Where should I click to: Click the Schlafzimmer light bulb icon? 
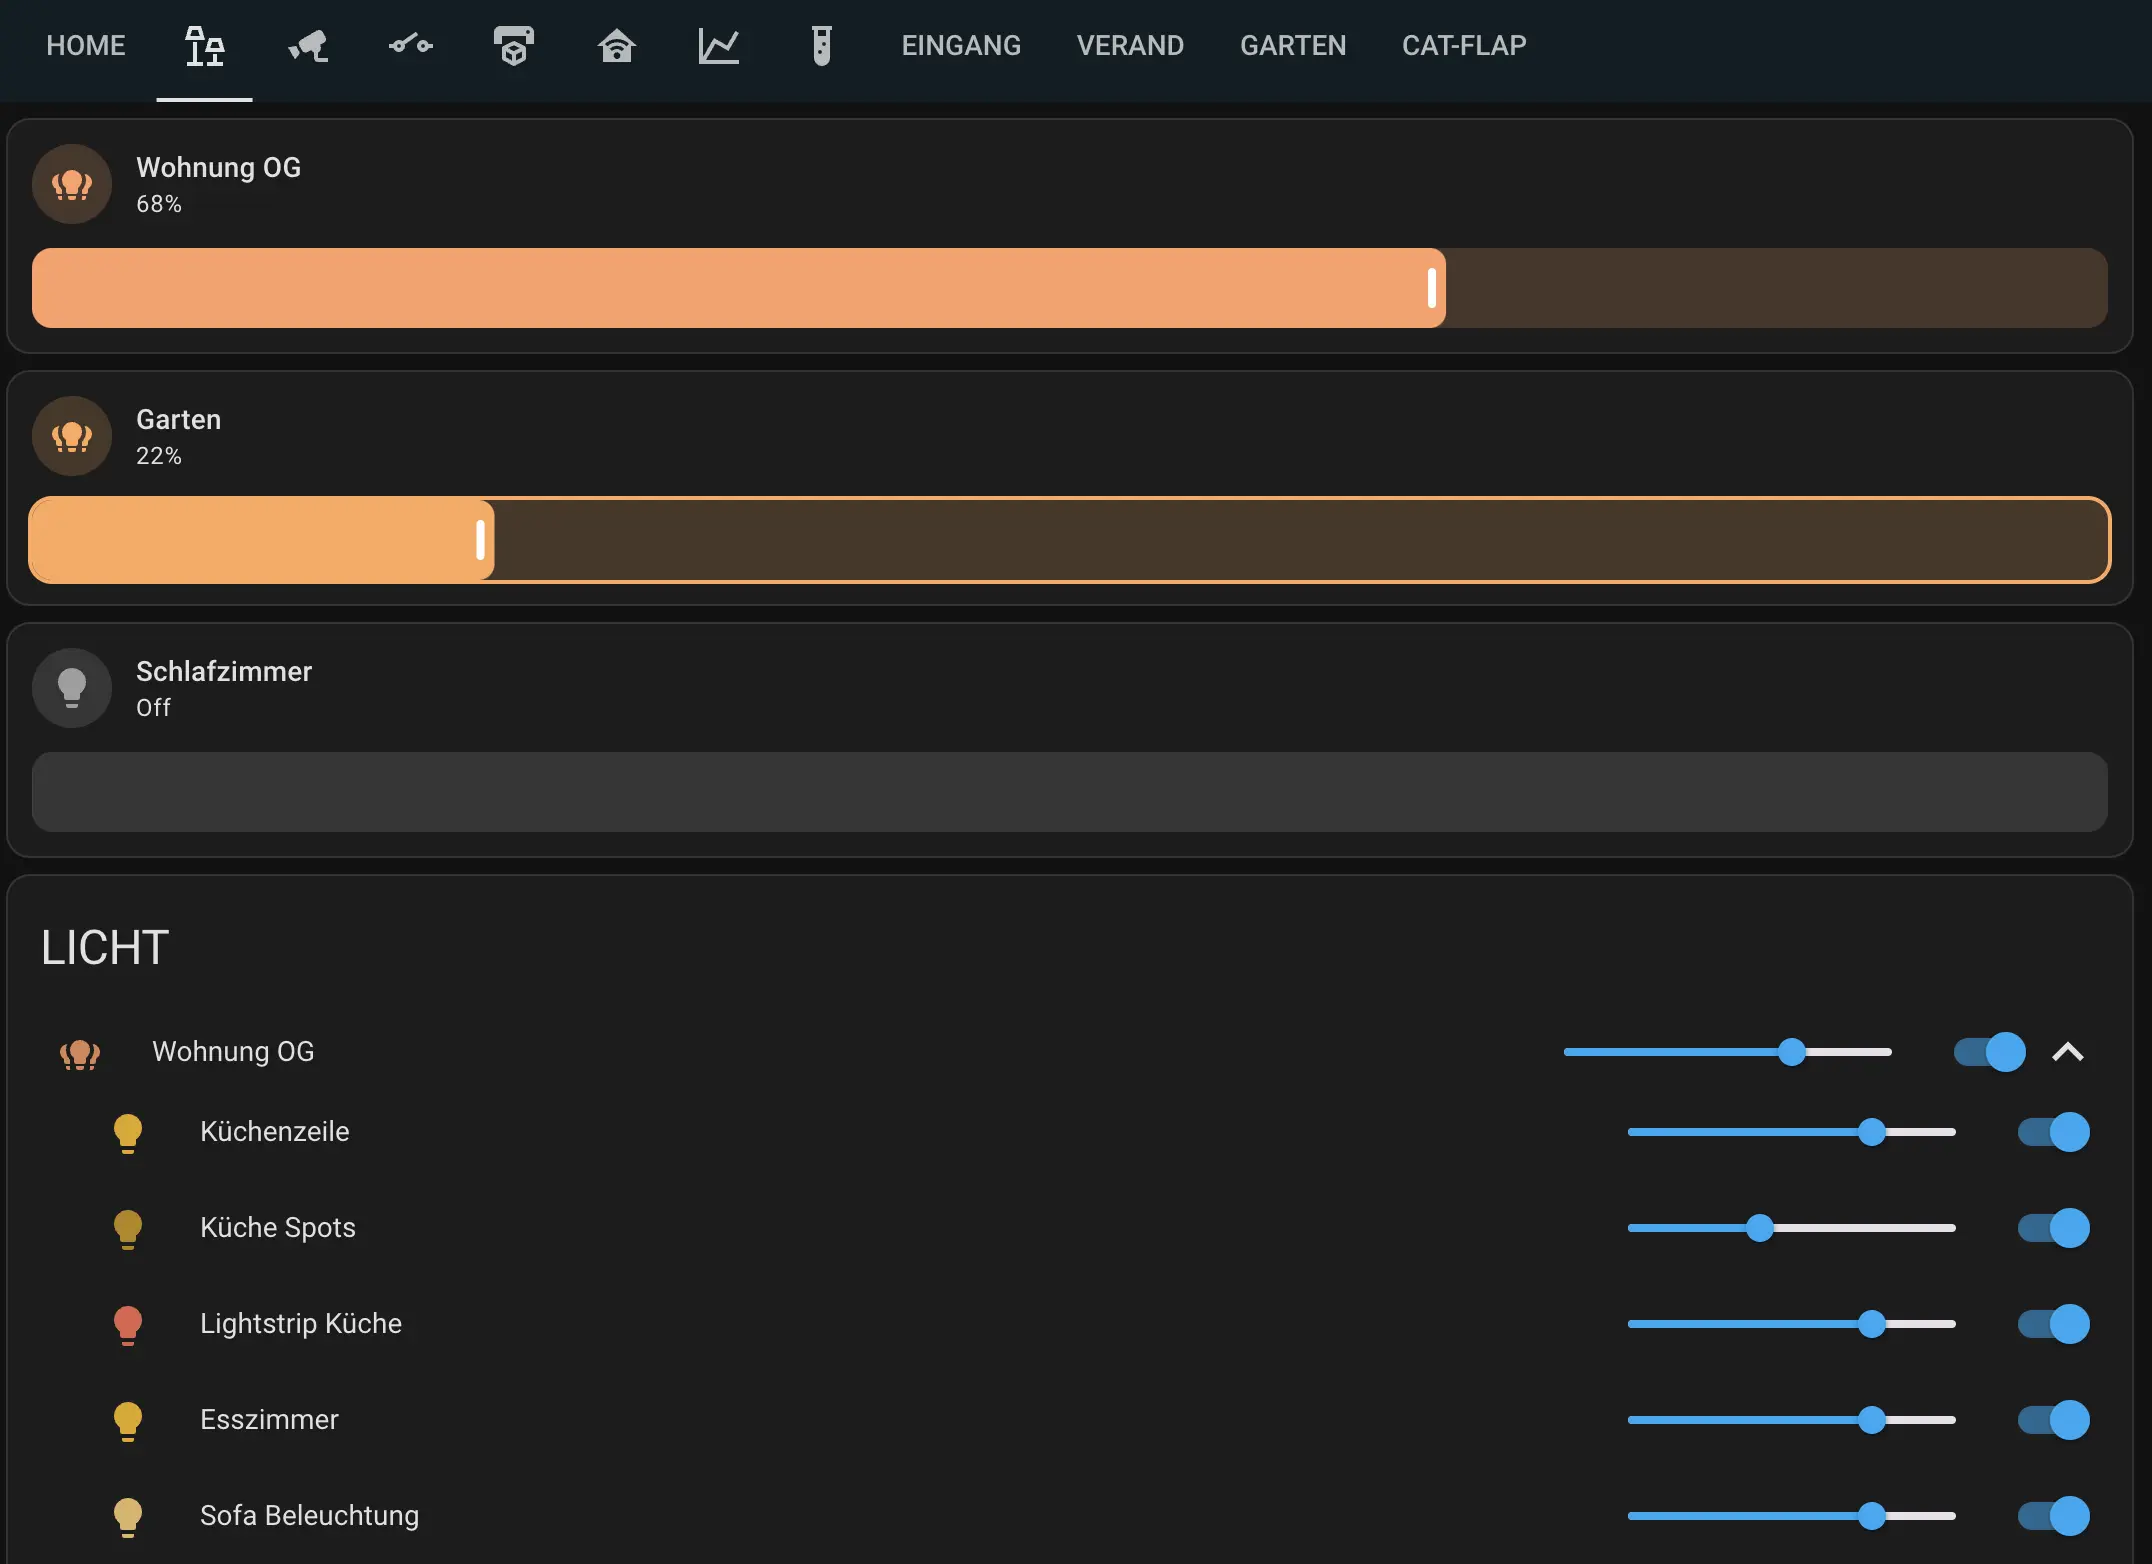(x=72, y=688)
